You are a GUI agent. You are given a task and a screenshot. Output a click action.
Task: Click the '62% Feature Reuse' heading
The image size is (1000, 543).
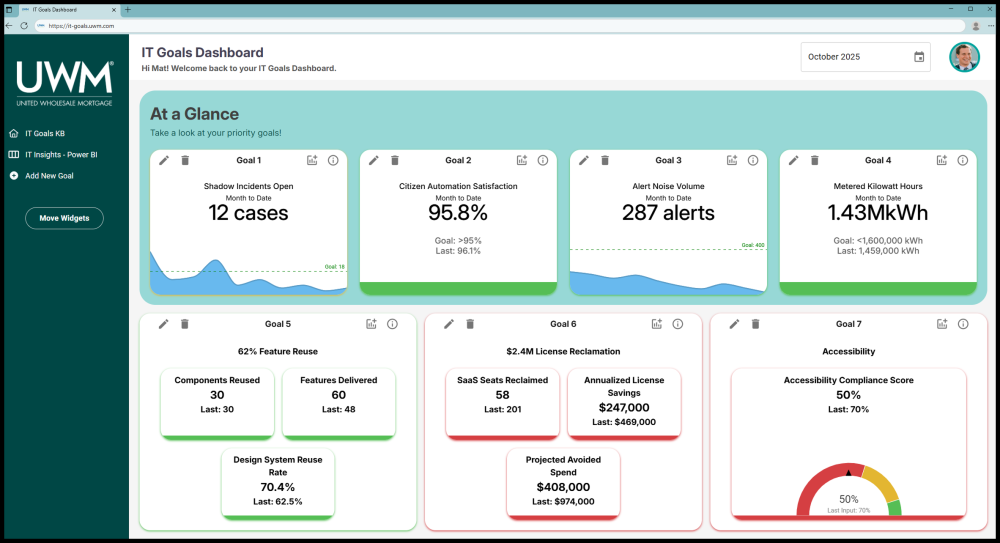(x=277, y=352)
